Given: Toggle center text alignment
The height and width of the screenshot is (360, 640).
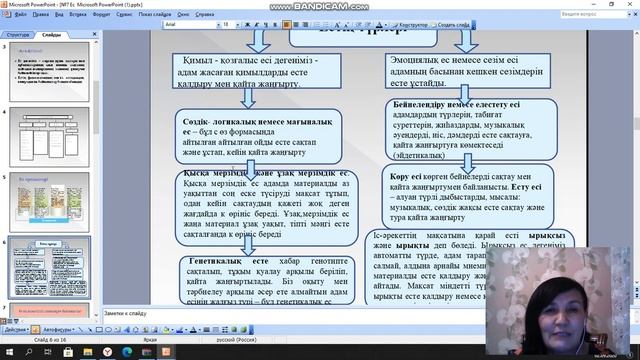Looking at the screenshot, I should click(296, 25).
